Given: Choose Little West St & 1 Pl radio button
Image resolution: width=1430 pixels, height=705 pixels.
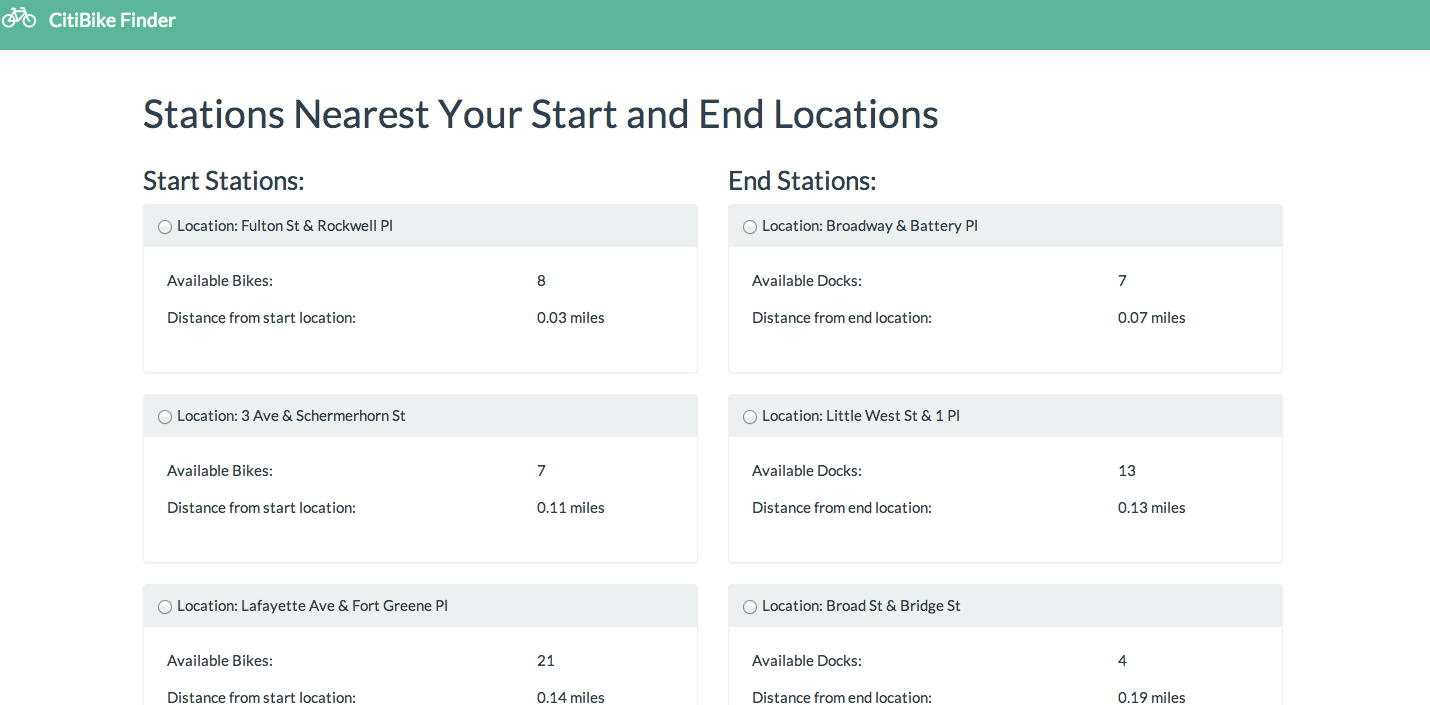Looking at the screenshot, I should (x=750, y=417).
